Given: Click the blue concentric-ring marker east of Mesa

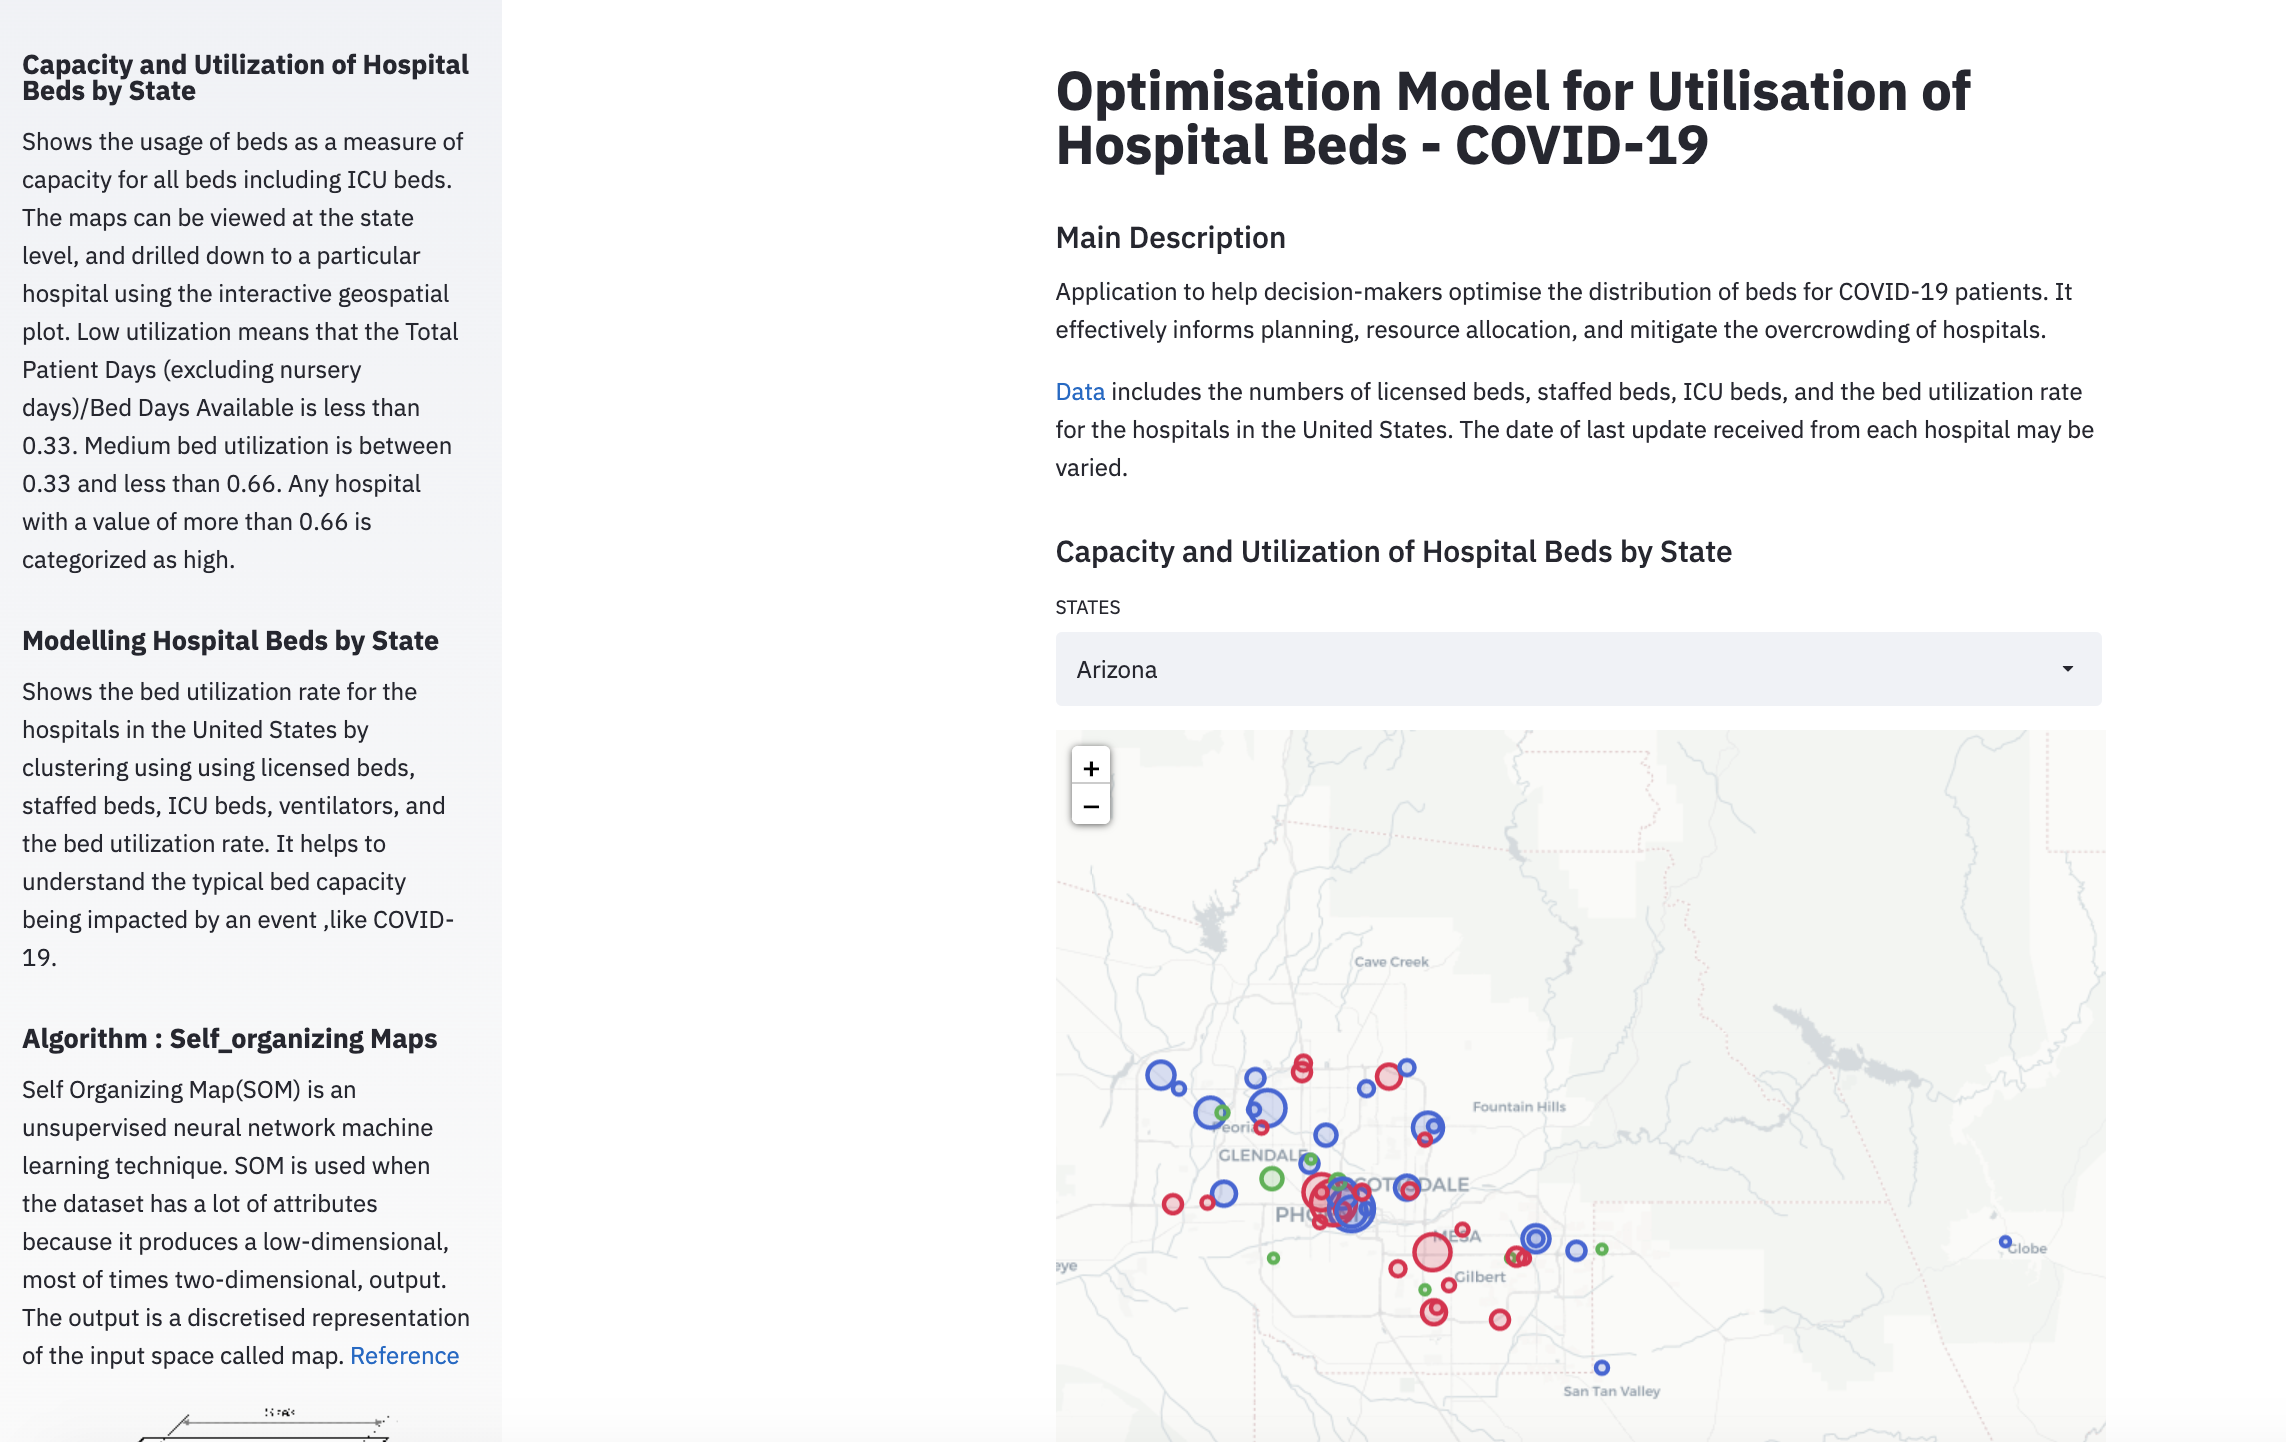Looking at the screenshot, I should (x=1536, y=1239).
